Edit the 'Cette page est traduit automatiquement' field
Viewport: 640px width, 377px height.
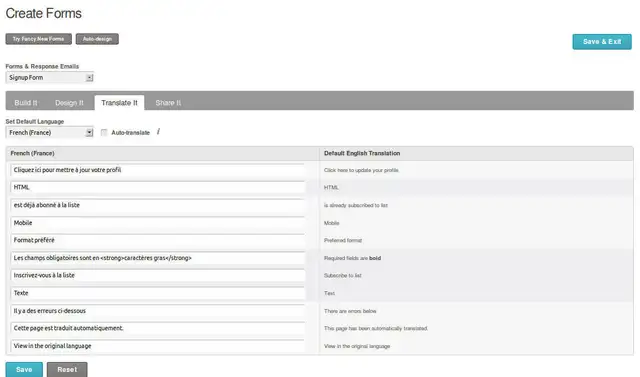[x=158, y=328]
